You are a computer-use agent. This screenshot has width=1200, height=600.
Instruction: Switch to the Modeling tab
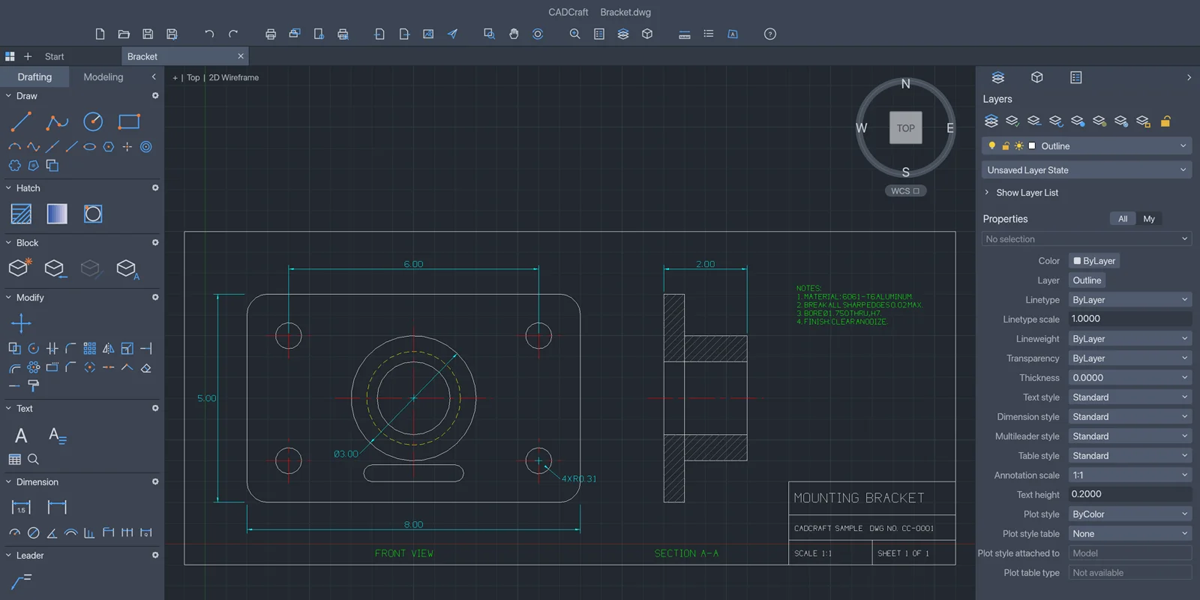tap(103, 77)
